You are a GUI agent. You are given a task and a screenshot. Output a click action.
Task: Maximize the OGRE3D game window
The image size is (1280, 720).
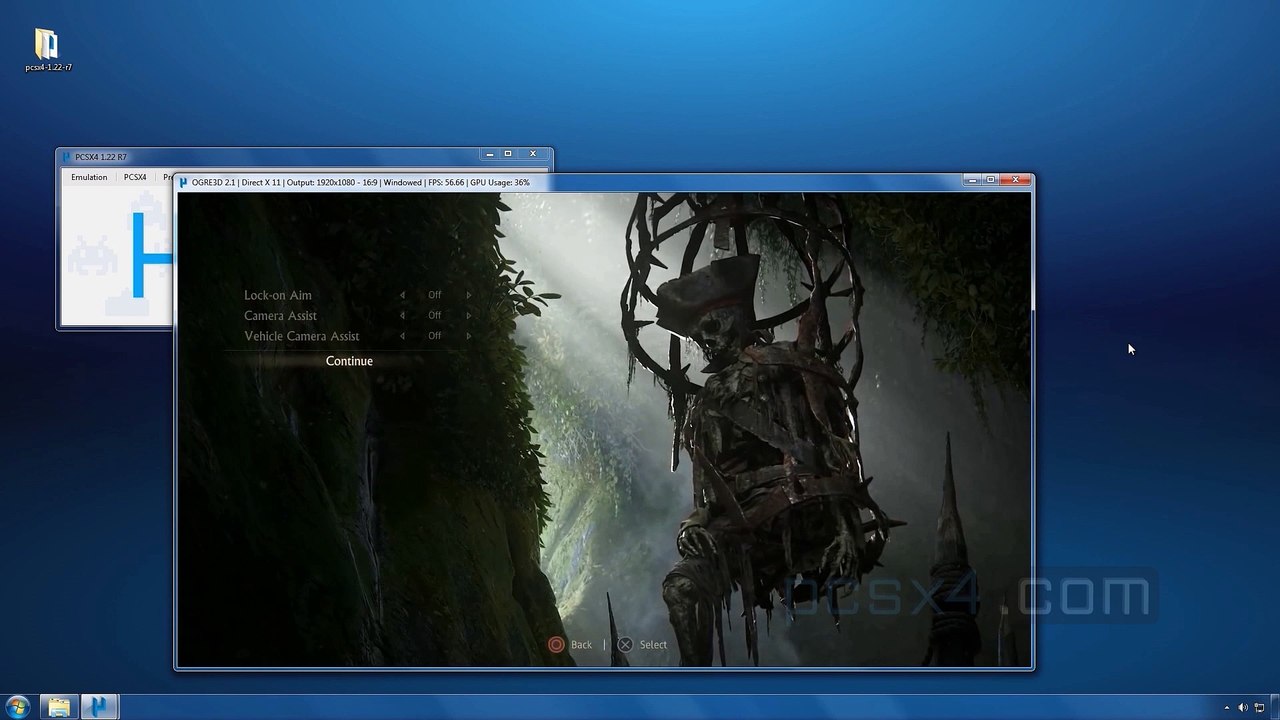click(991, 180)
